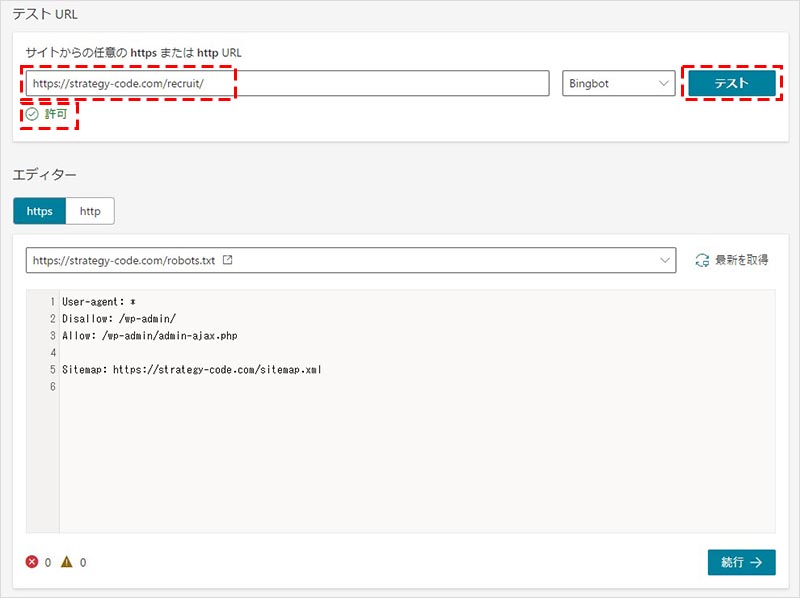This screenshot has width=800, height=598.
Task: Open the Bingbot crawler dropdown
Action: point(619,83)
